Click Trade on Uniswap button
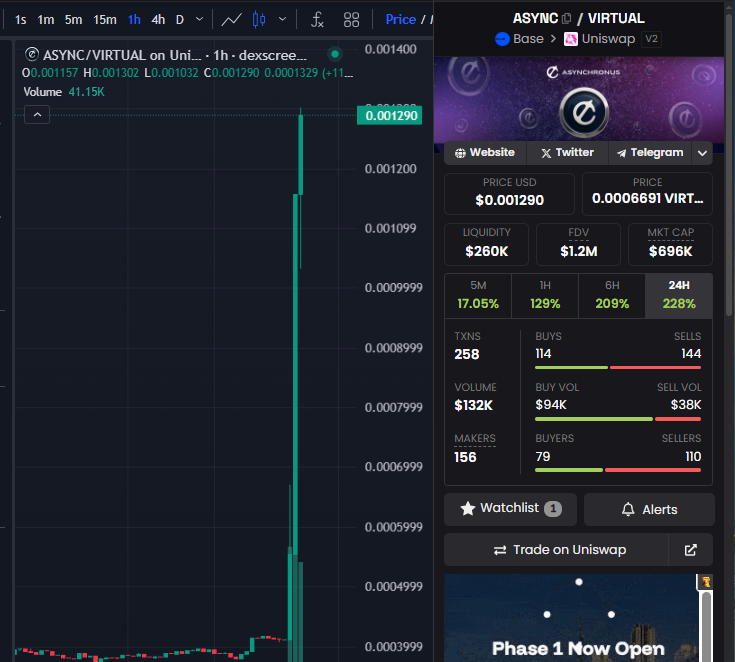This screenshot has height=662, width=735. (556, 549)
